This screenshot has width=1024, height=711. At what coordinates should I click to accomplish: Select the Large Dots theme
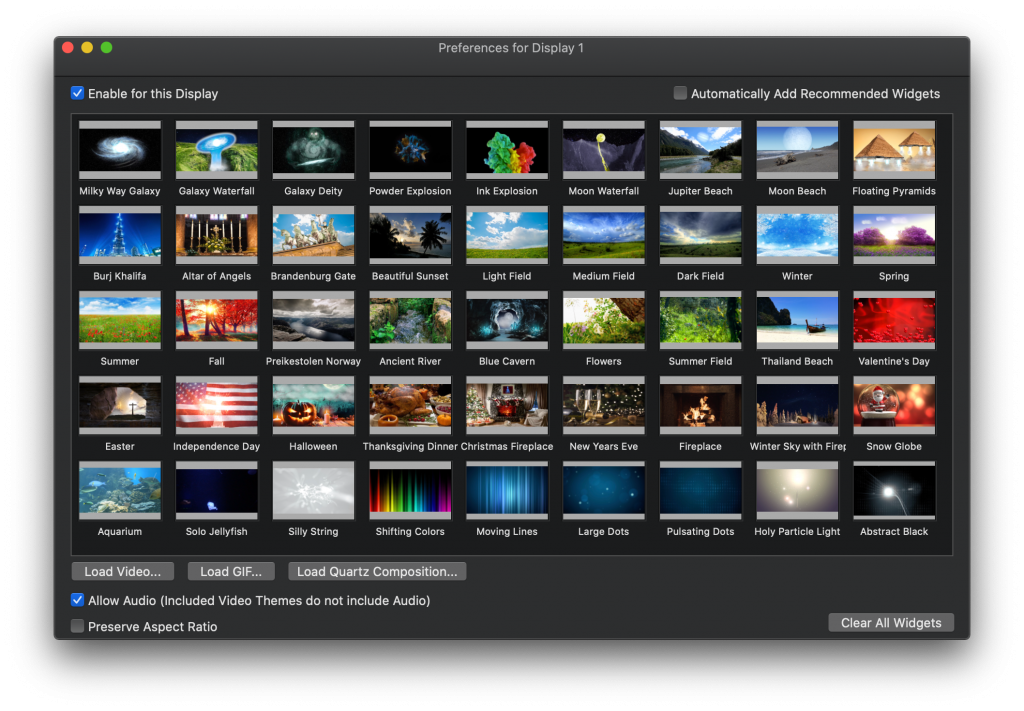coord(603,490)
